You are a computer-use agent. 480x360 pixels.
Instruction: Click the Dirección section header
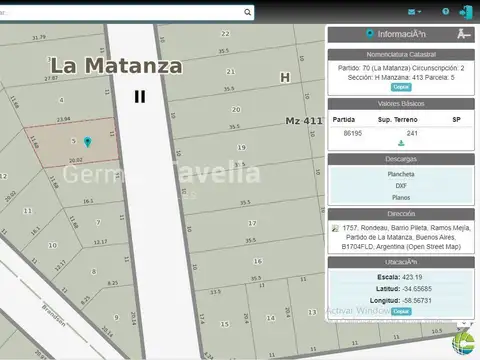click(401, 214)
